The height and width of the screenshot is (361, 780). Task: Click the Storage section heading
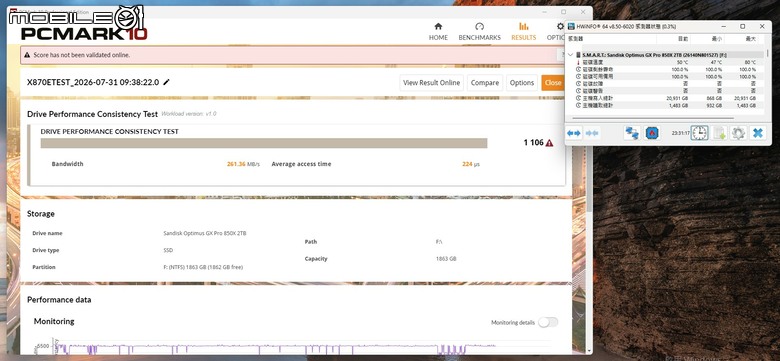coord(41,214)
